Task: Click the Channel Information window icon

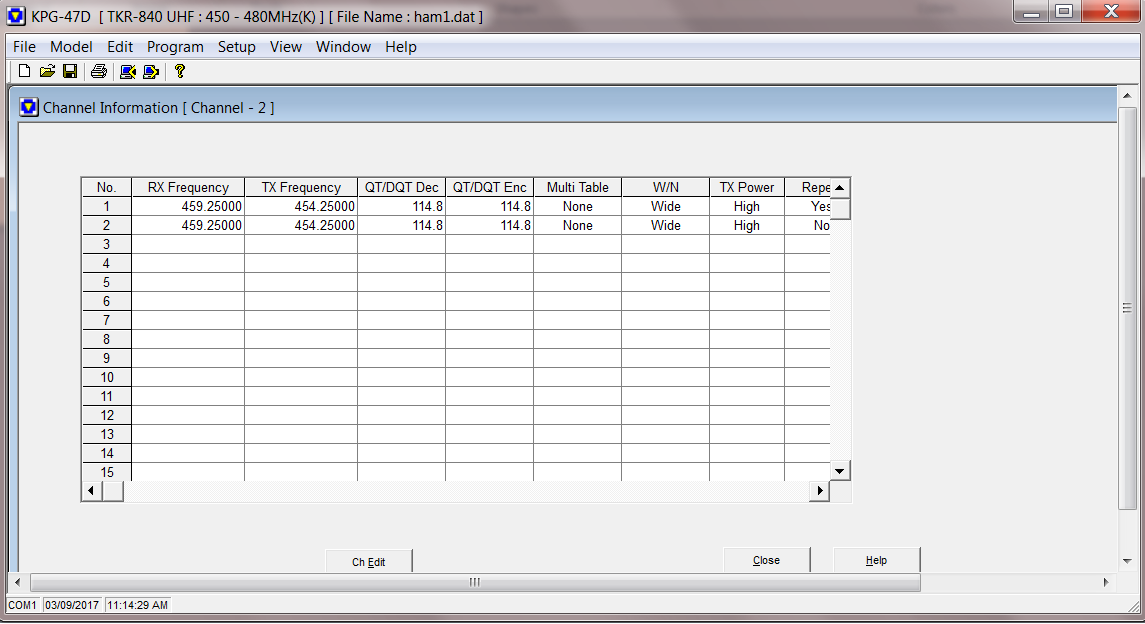Action: click(x=29, y=107)
